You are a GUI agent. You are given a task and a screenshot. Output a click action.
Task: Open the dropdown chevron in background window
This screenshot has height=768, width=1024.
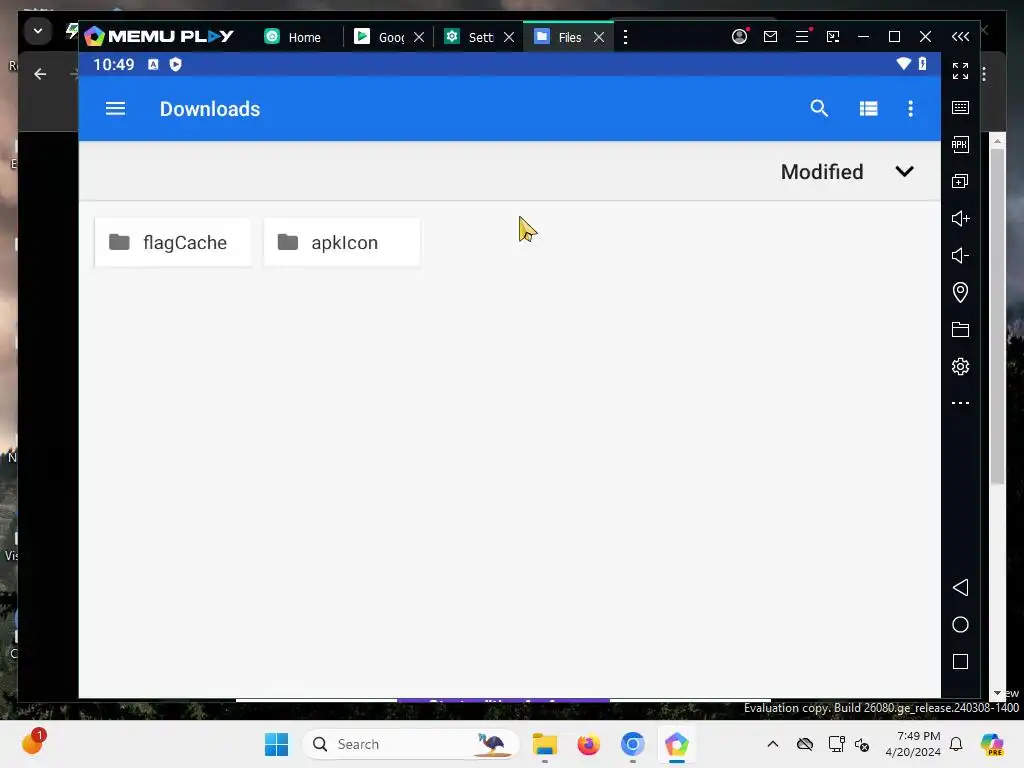(38, 31)
